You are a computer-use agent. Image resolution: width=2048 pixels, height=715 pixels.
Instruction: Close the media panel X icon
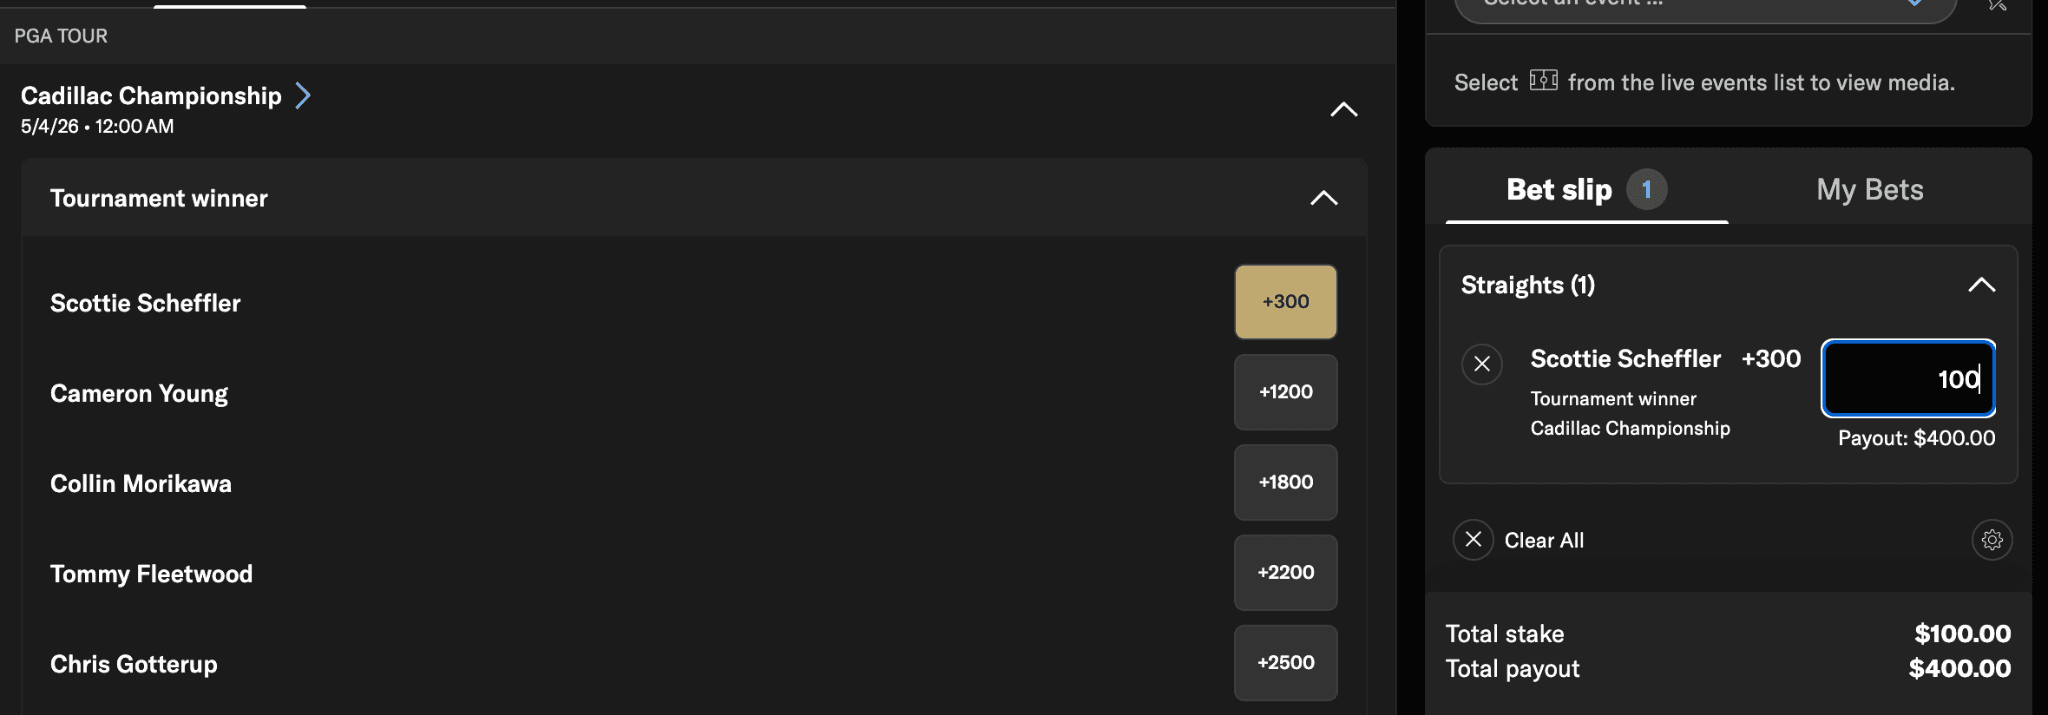1997,6
